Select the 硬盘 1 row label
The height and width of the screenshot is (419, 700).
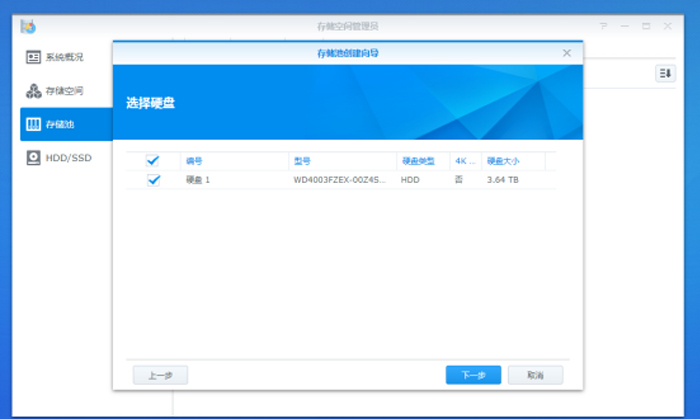click(198, 180)
